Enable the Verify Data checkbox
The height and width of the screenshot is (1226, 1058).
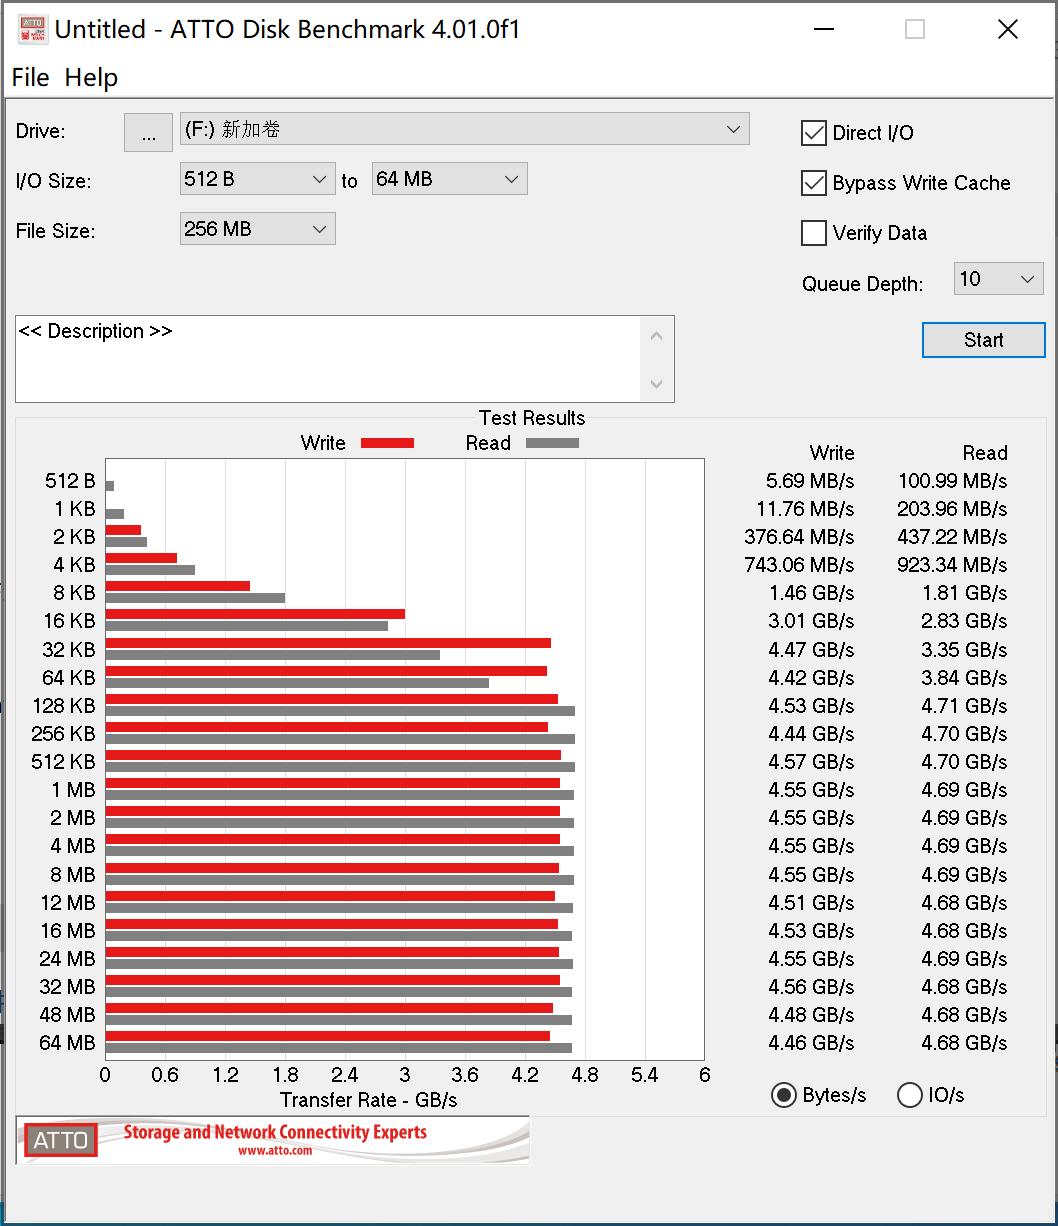tap(814, 232)
